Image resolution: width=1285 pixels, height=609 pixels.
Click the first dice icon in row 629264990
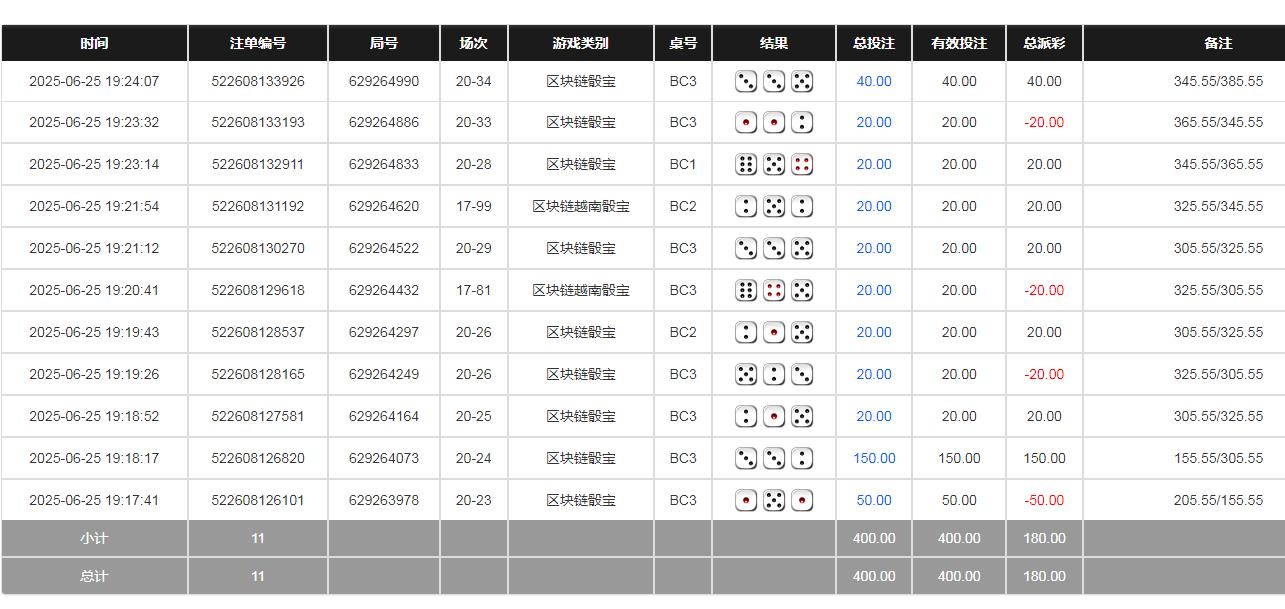point(745,81)
